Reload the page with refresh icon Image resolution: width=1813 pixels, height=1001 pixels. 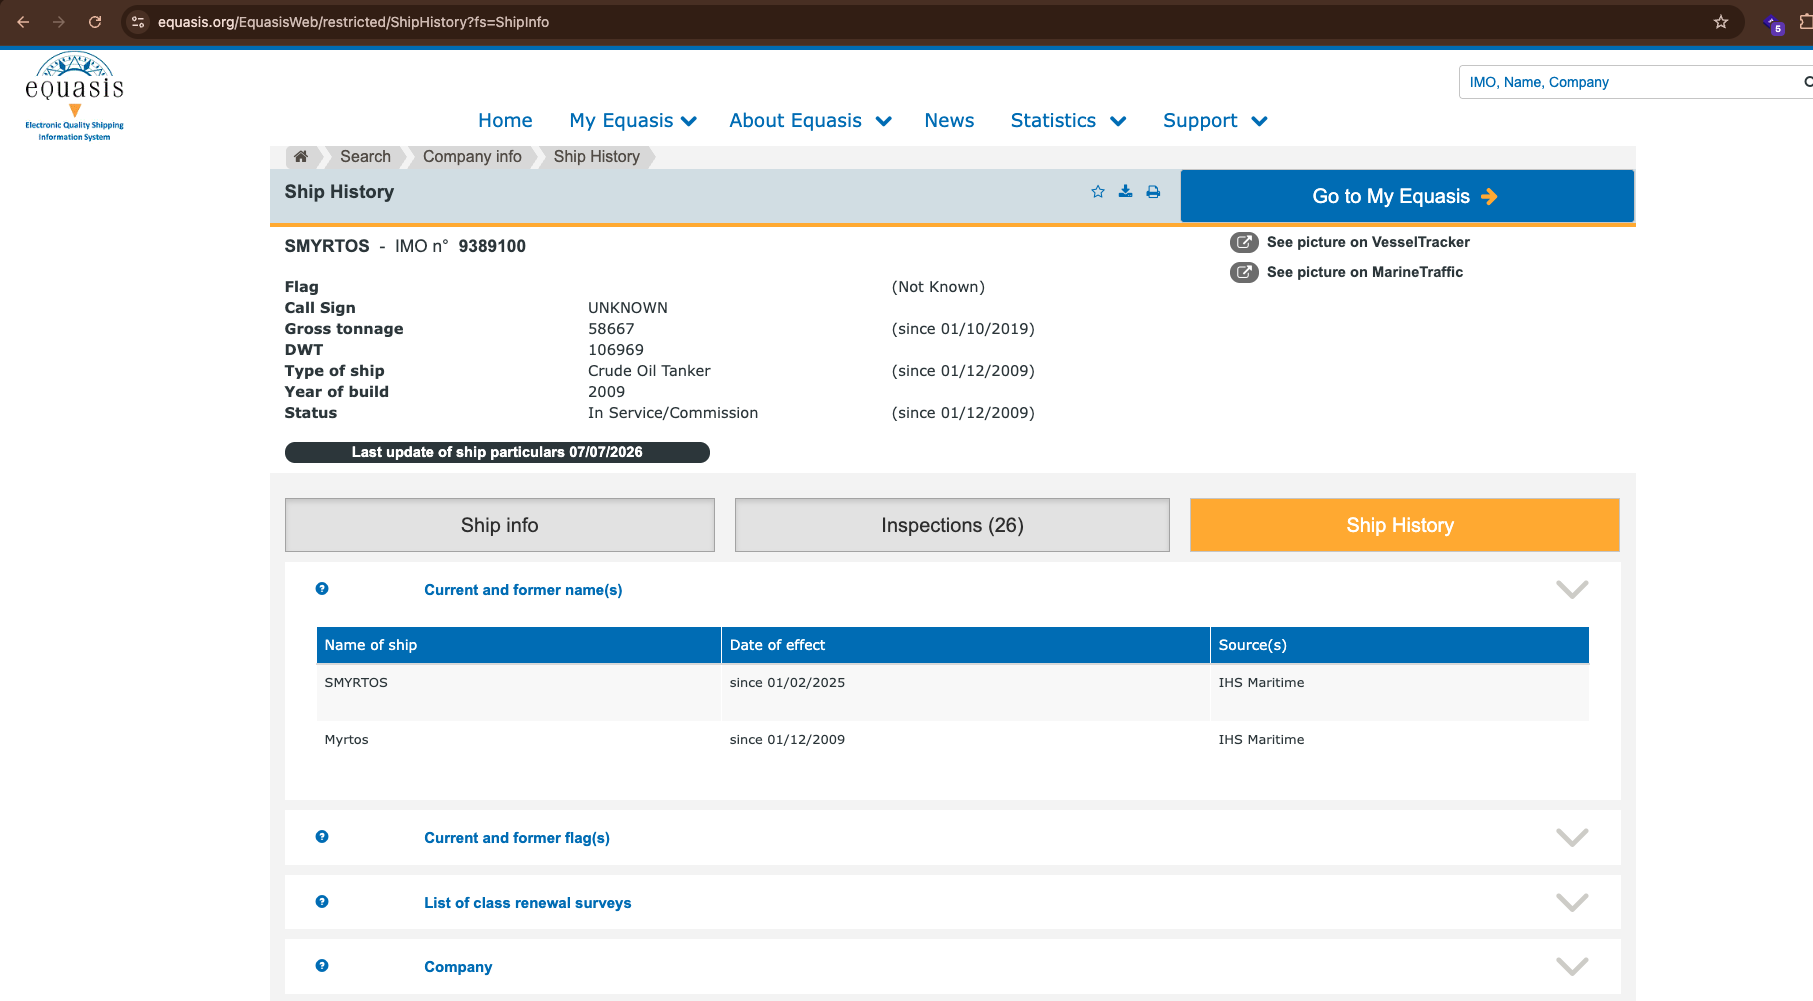[95, 22]
